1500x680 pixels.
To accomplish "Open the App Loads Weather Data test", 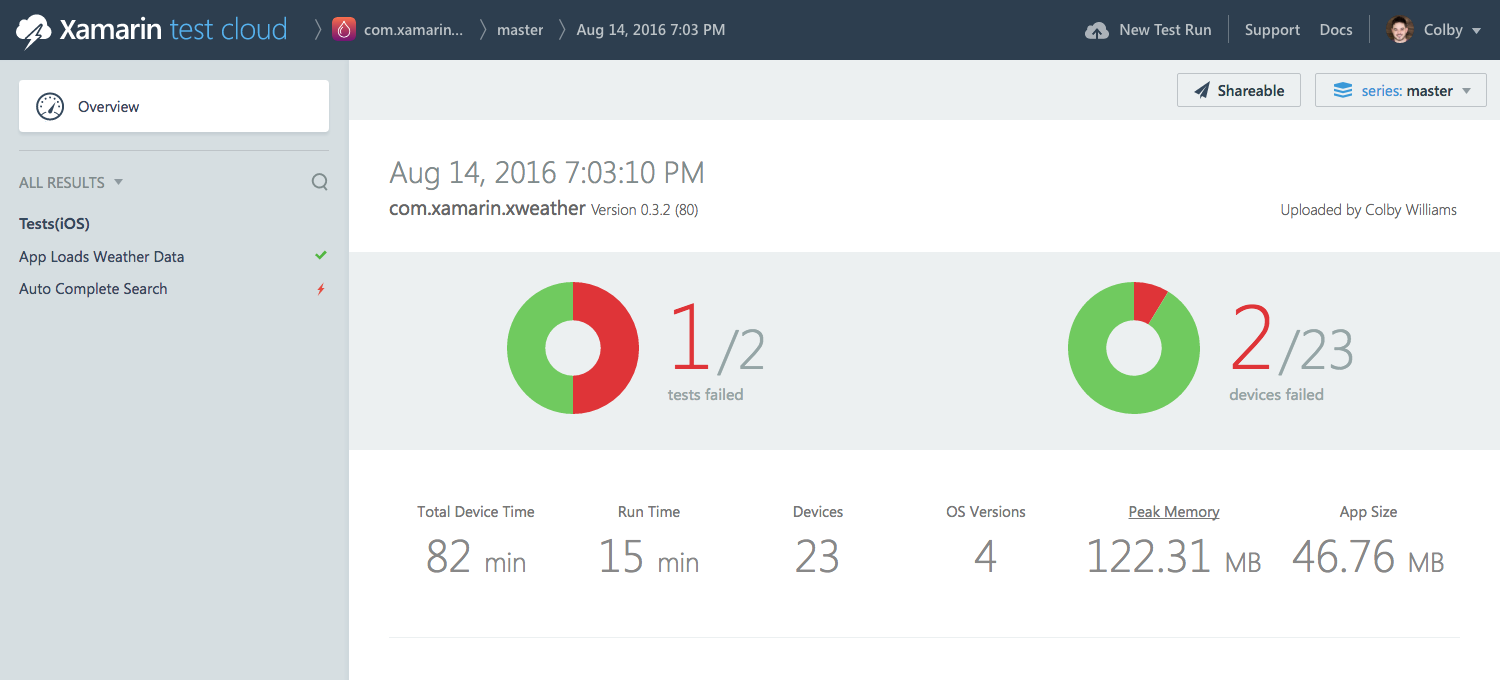I will [x=102, y=257].
